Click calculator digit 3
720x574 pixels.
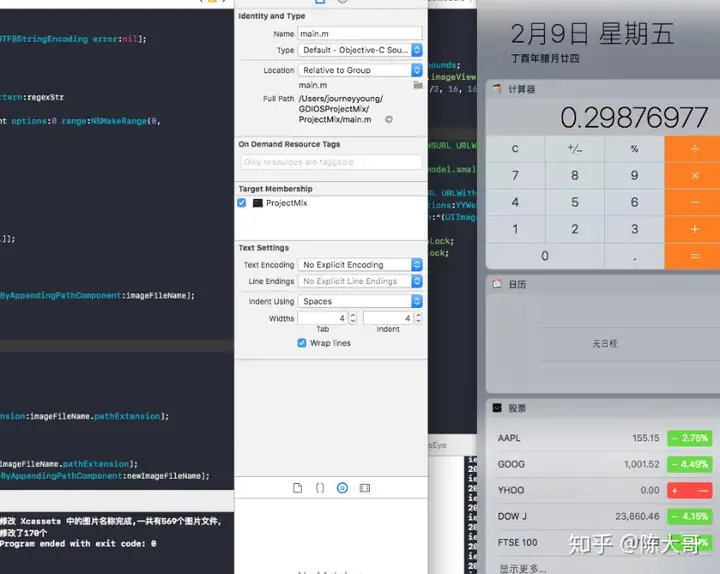[635, 229]
